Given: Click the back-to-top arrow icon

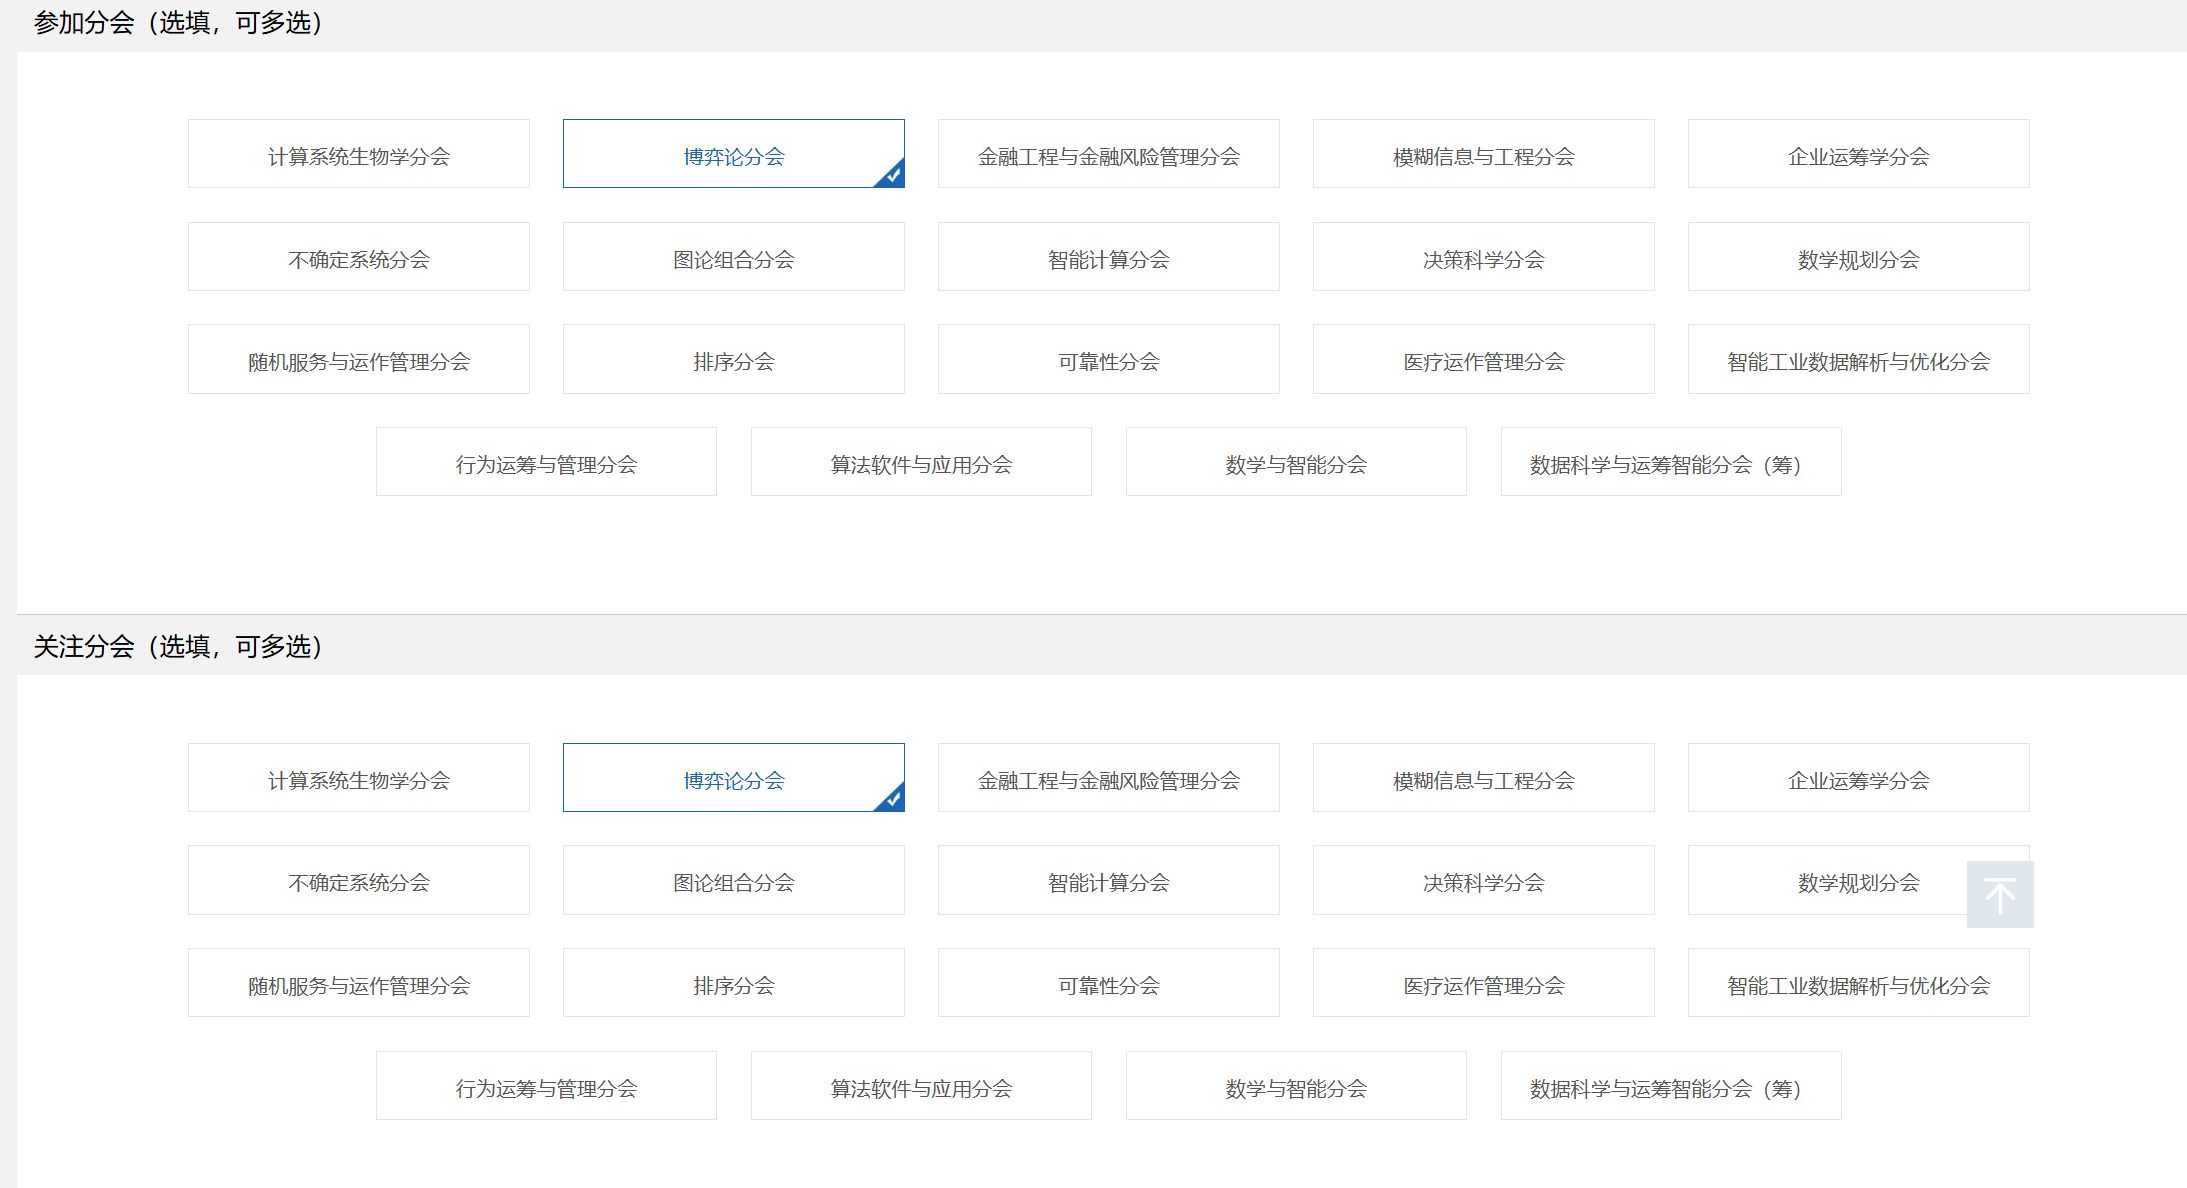Looking at the screenshot, I should pos(1999,893).
